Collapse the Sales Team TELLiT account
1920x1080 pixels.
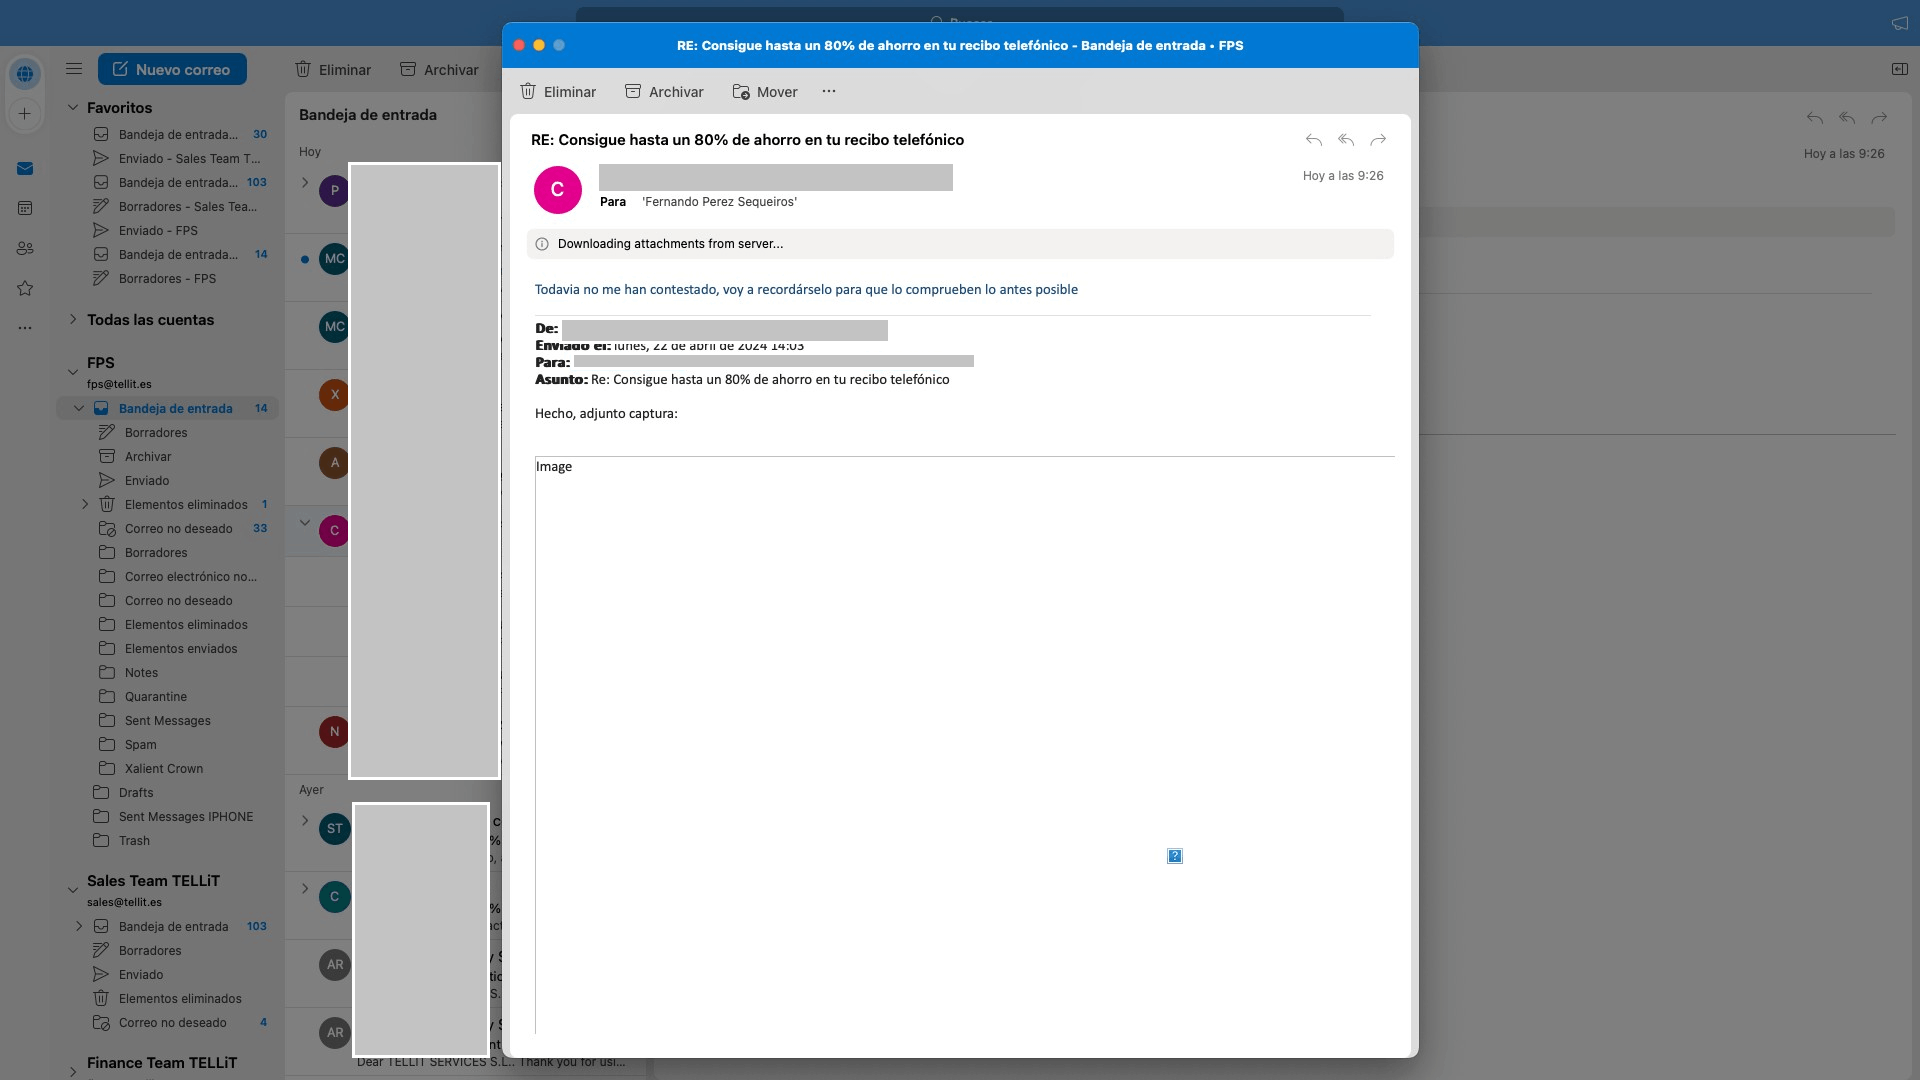coord(72,889)
